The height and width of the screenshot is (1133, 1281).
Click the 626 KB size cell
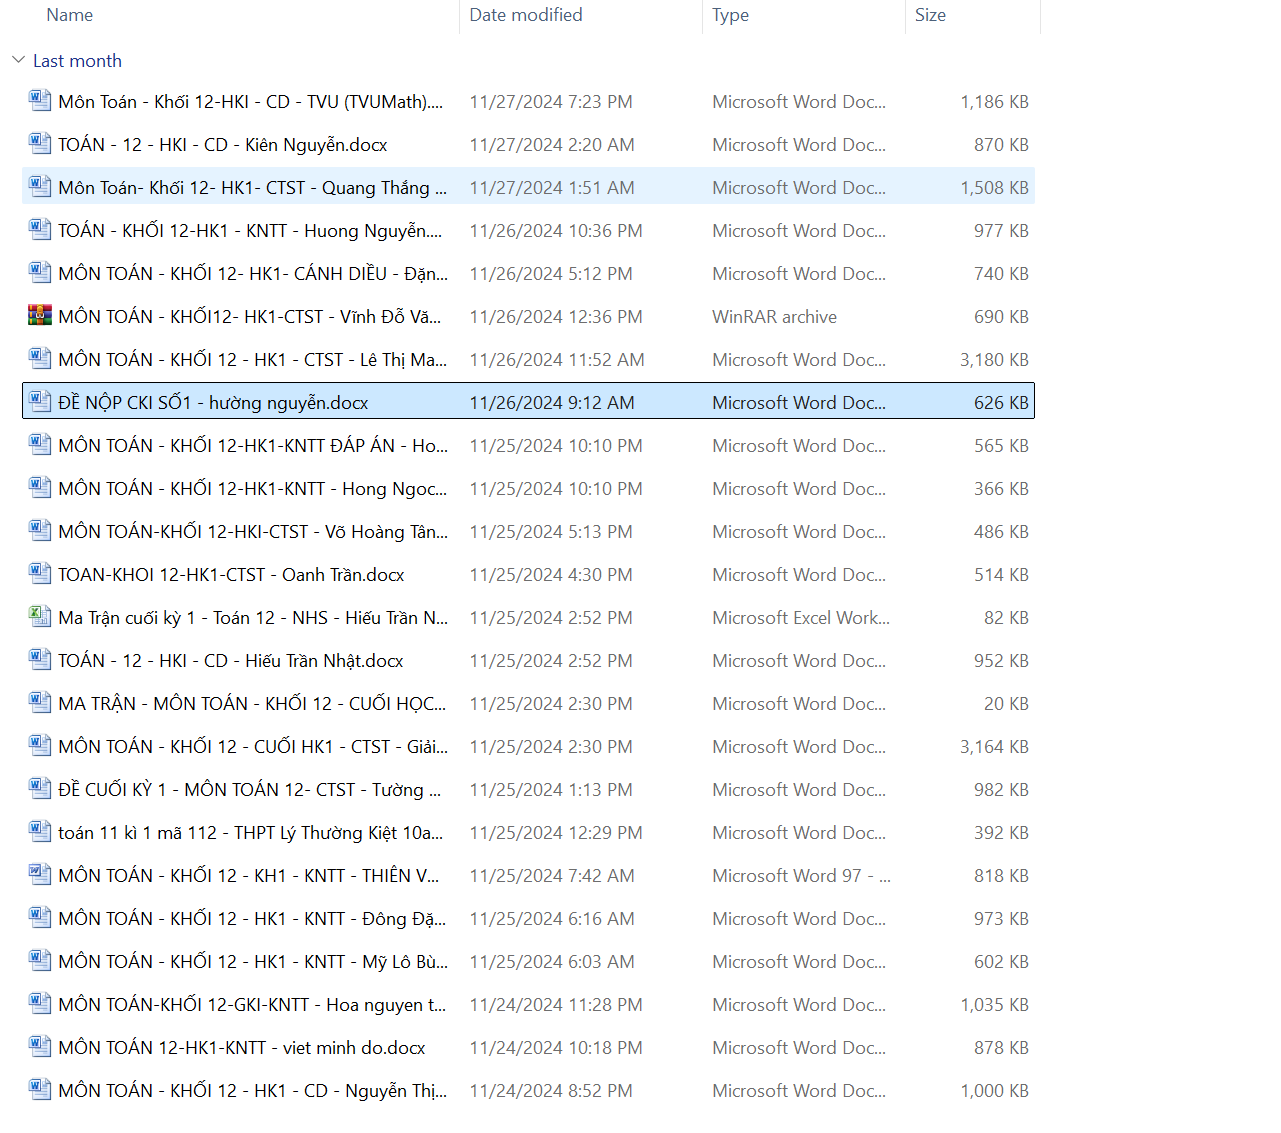pyautogui.click(x=1001, y=403)
